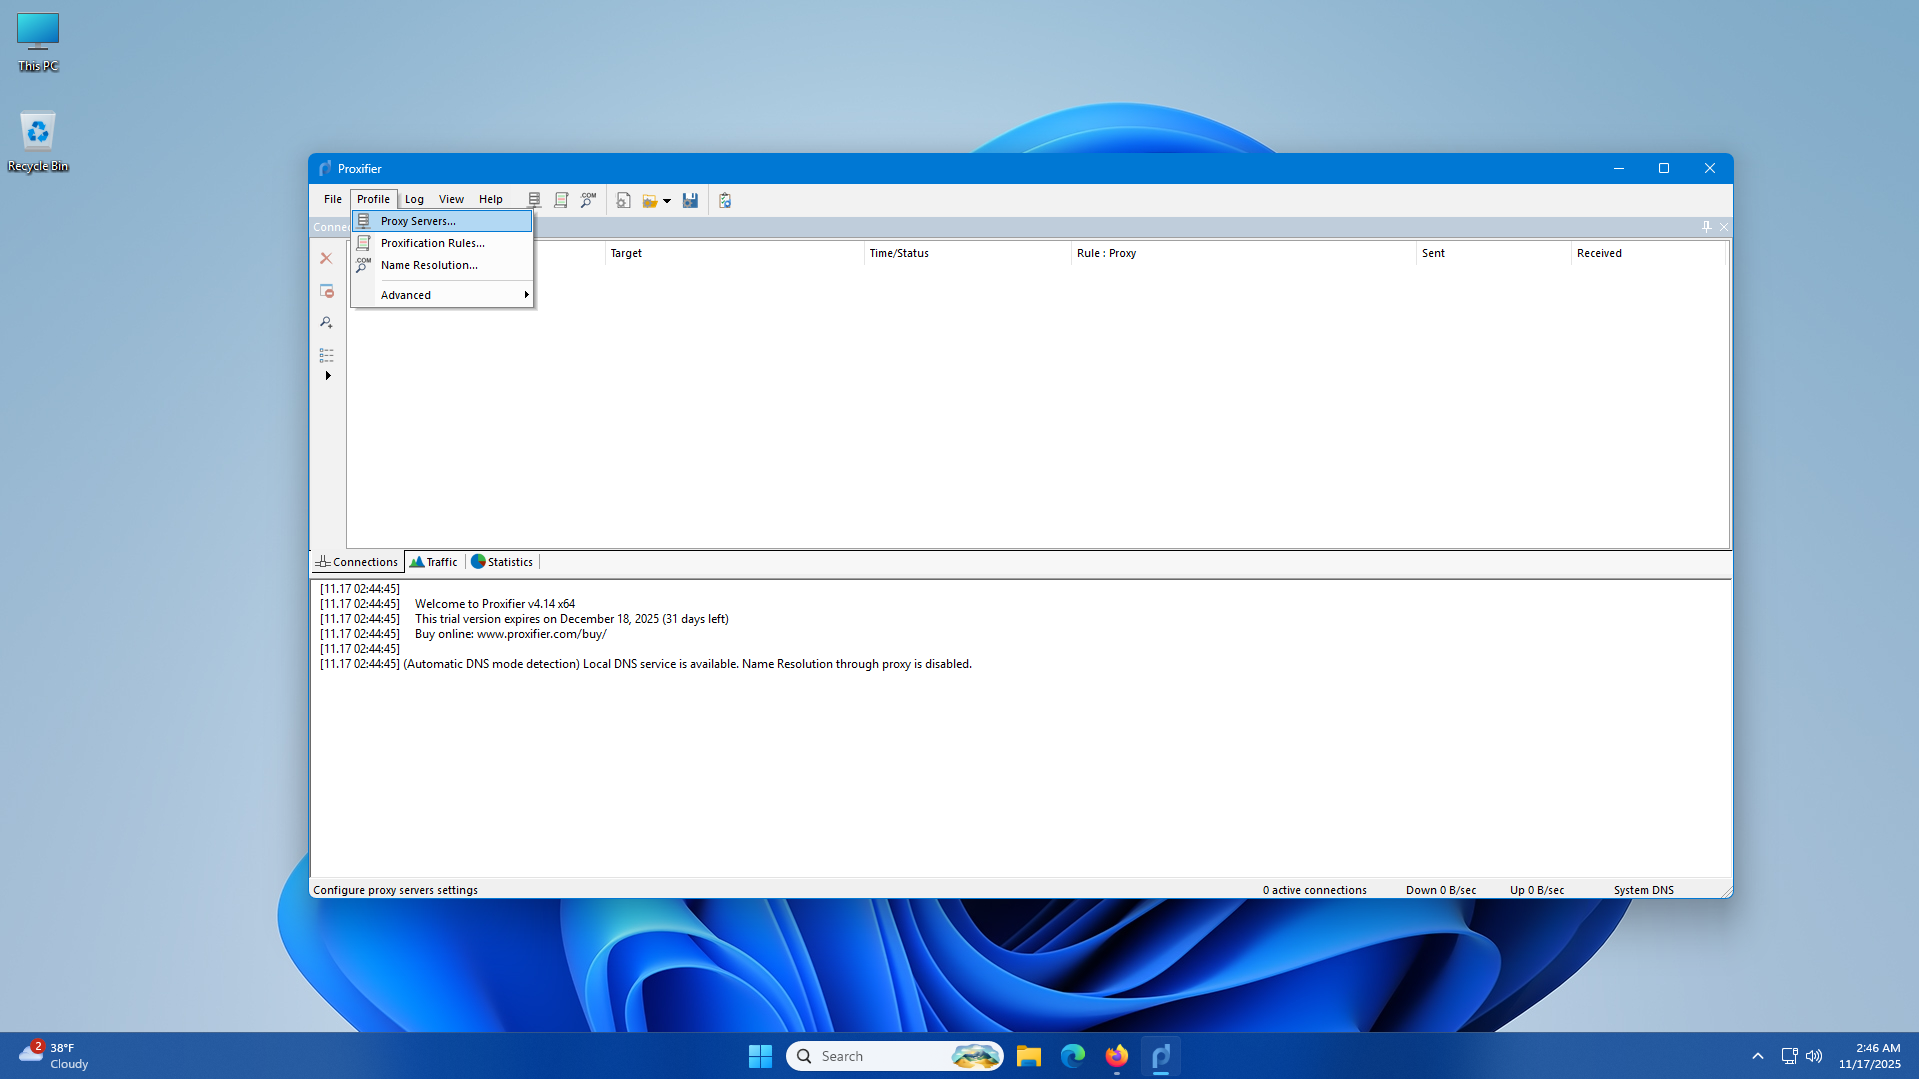This screenshot has height=1079, width=1919.
Task: Click 'Up 0 B/sec' status bar entry
Action: [x=1537, y=890]
